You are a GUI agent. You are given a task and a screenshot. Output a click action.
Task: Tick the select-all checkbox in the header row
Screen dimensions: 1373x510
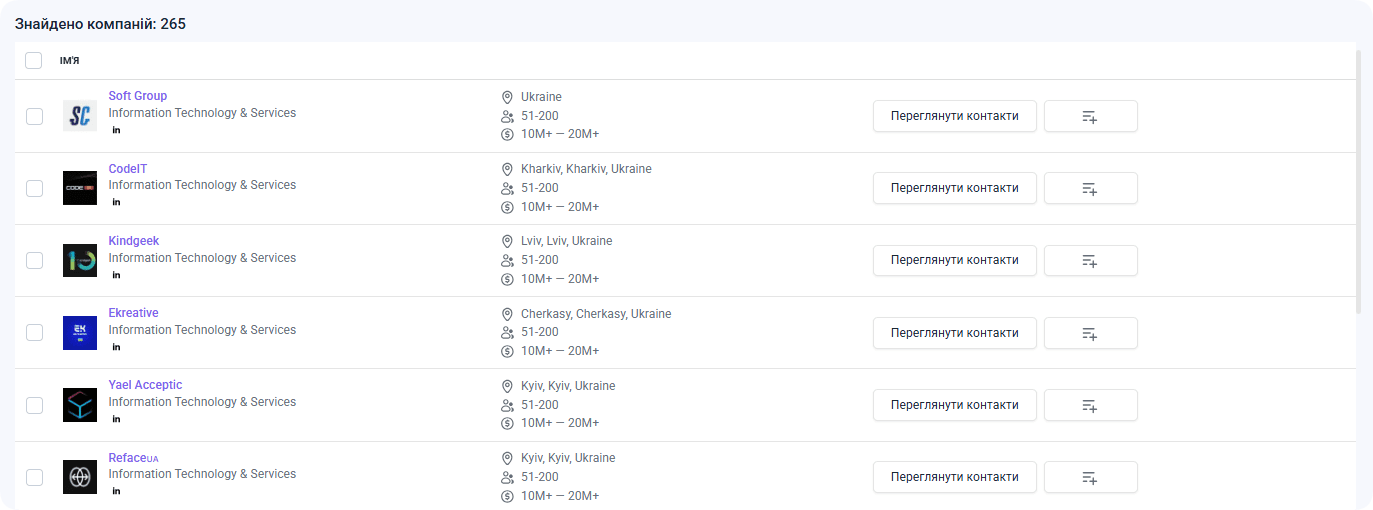point(34,60)
